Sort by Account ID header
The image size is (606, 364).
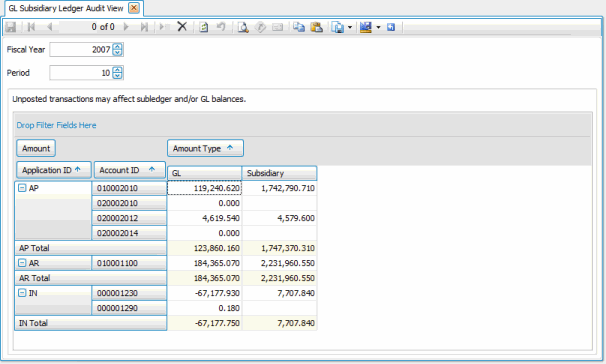coord(129,170)
